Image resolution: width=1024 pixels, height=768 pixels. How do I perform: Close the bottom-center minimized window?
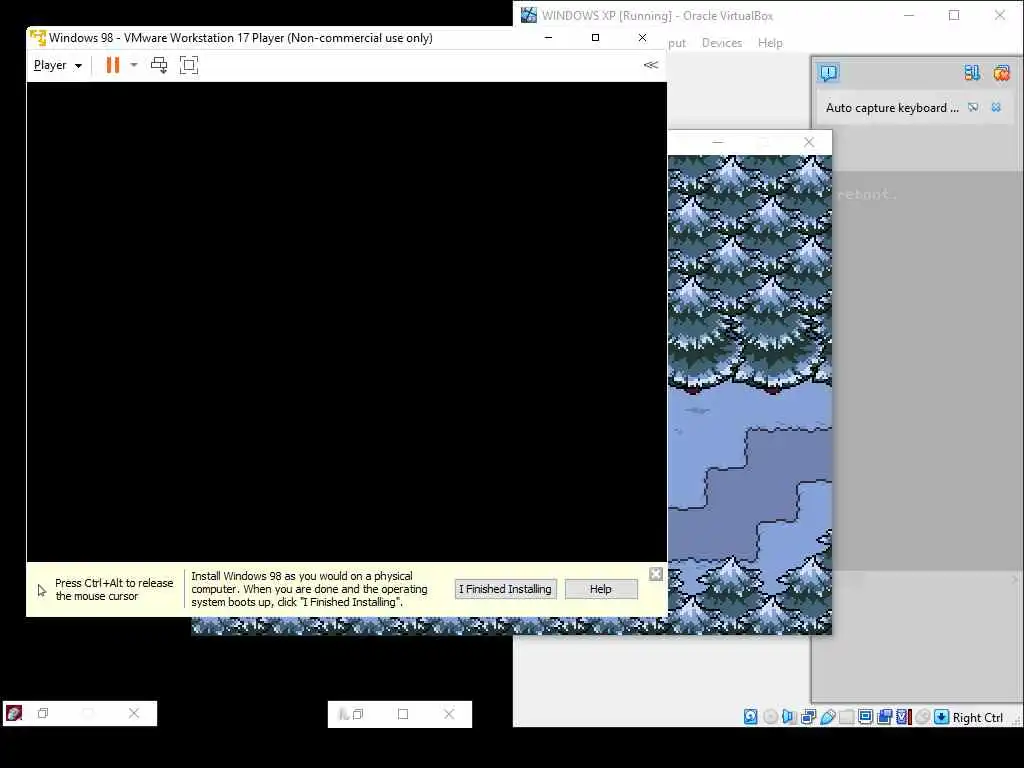click(x=449, y=714)
